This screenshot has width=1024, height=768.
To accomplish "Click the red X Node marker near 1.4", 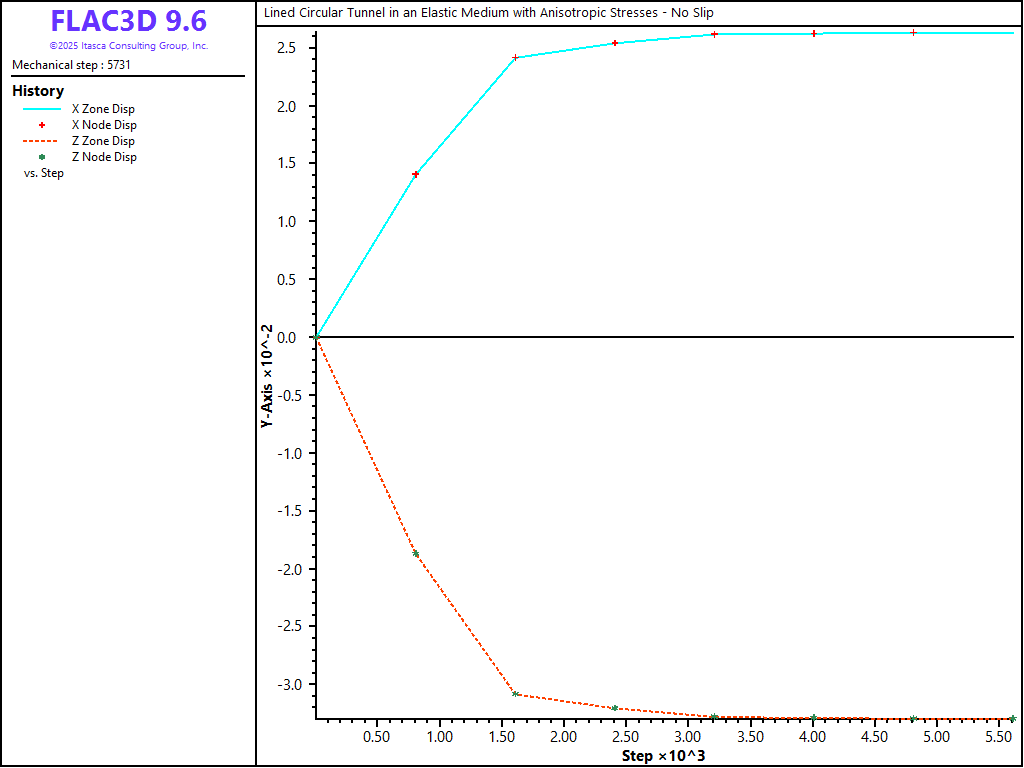I will (x=416, y=174).
